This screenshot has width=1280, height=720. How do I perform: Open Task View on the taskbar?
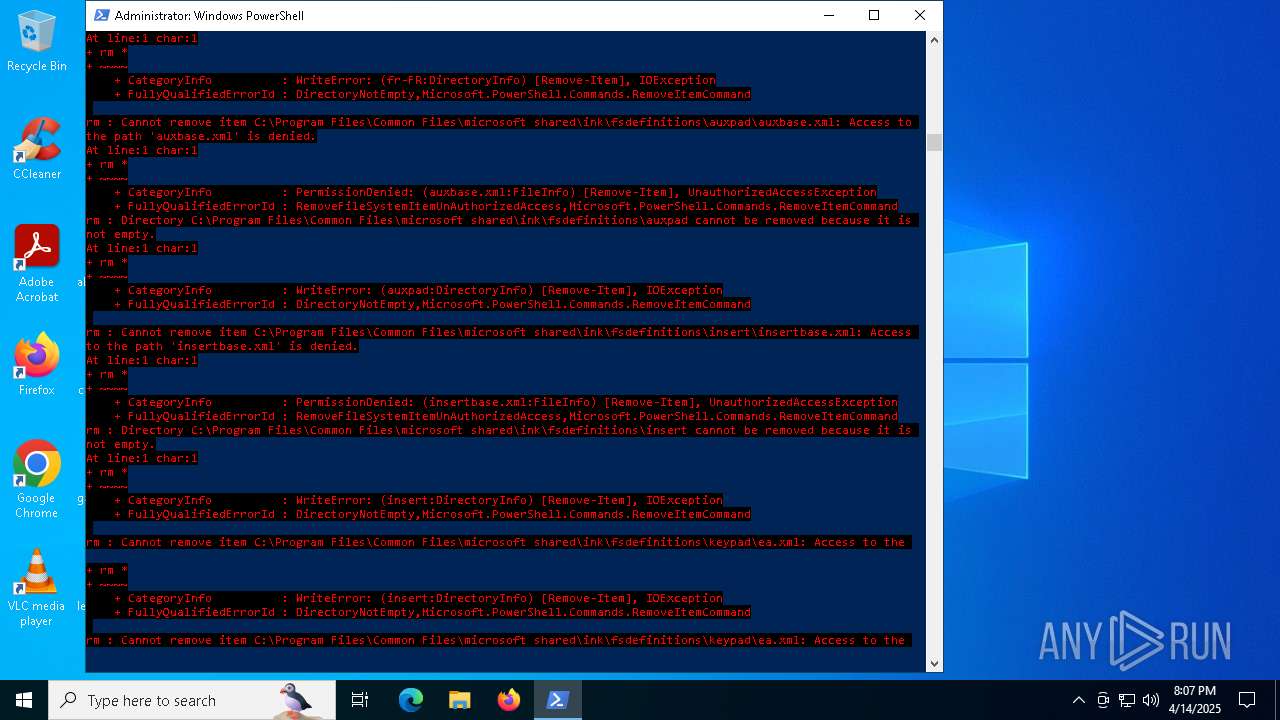pyautogui.click(x=360, y=700)
